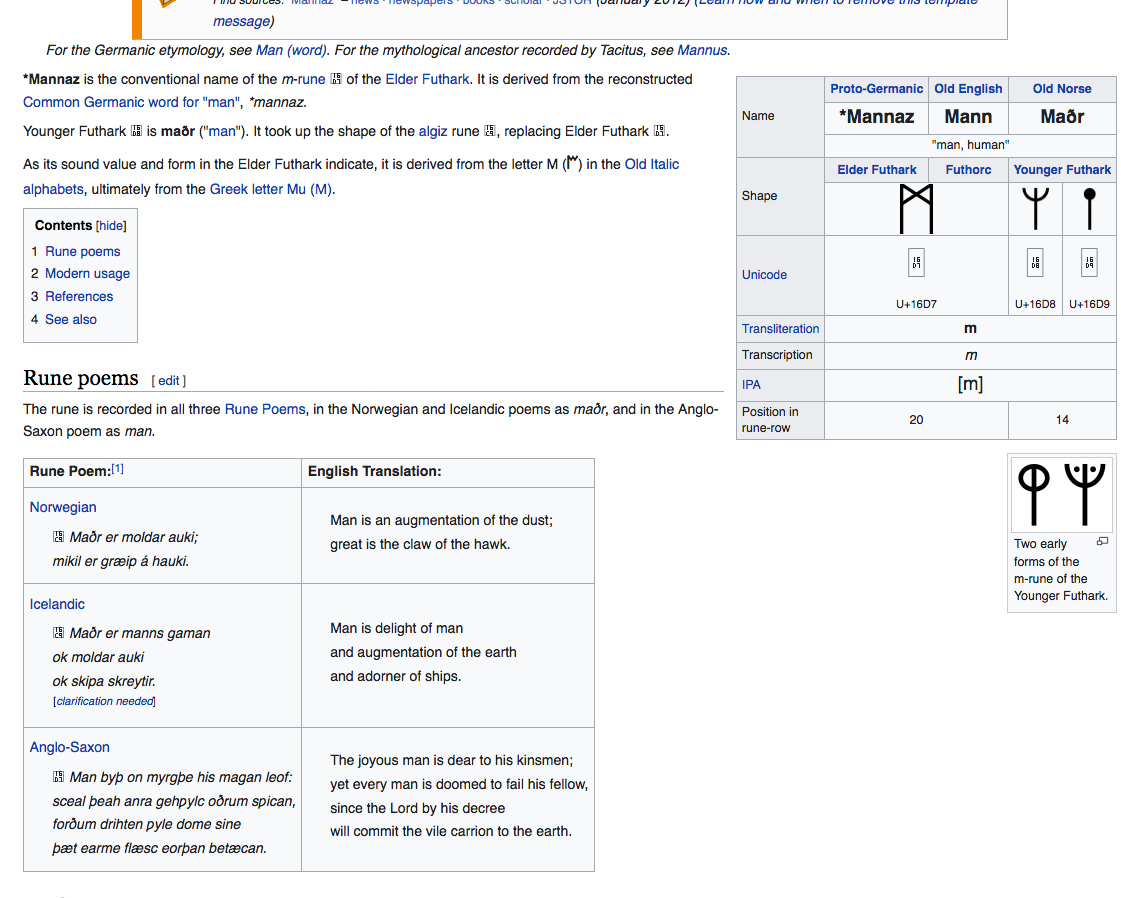
Task: Click the Unicode link in infobox
Action: (x=764, y=275)
